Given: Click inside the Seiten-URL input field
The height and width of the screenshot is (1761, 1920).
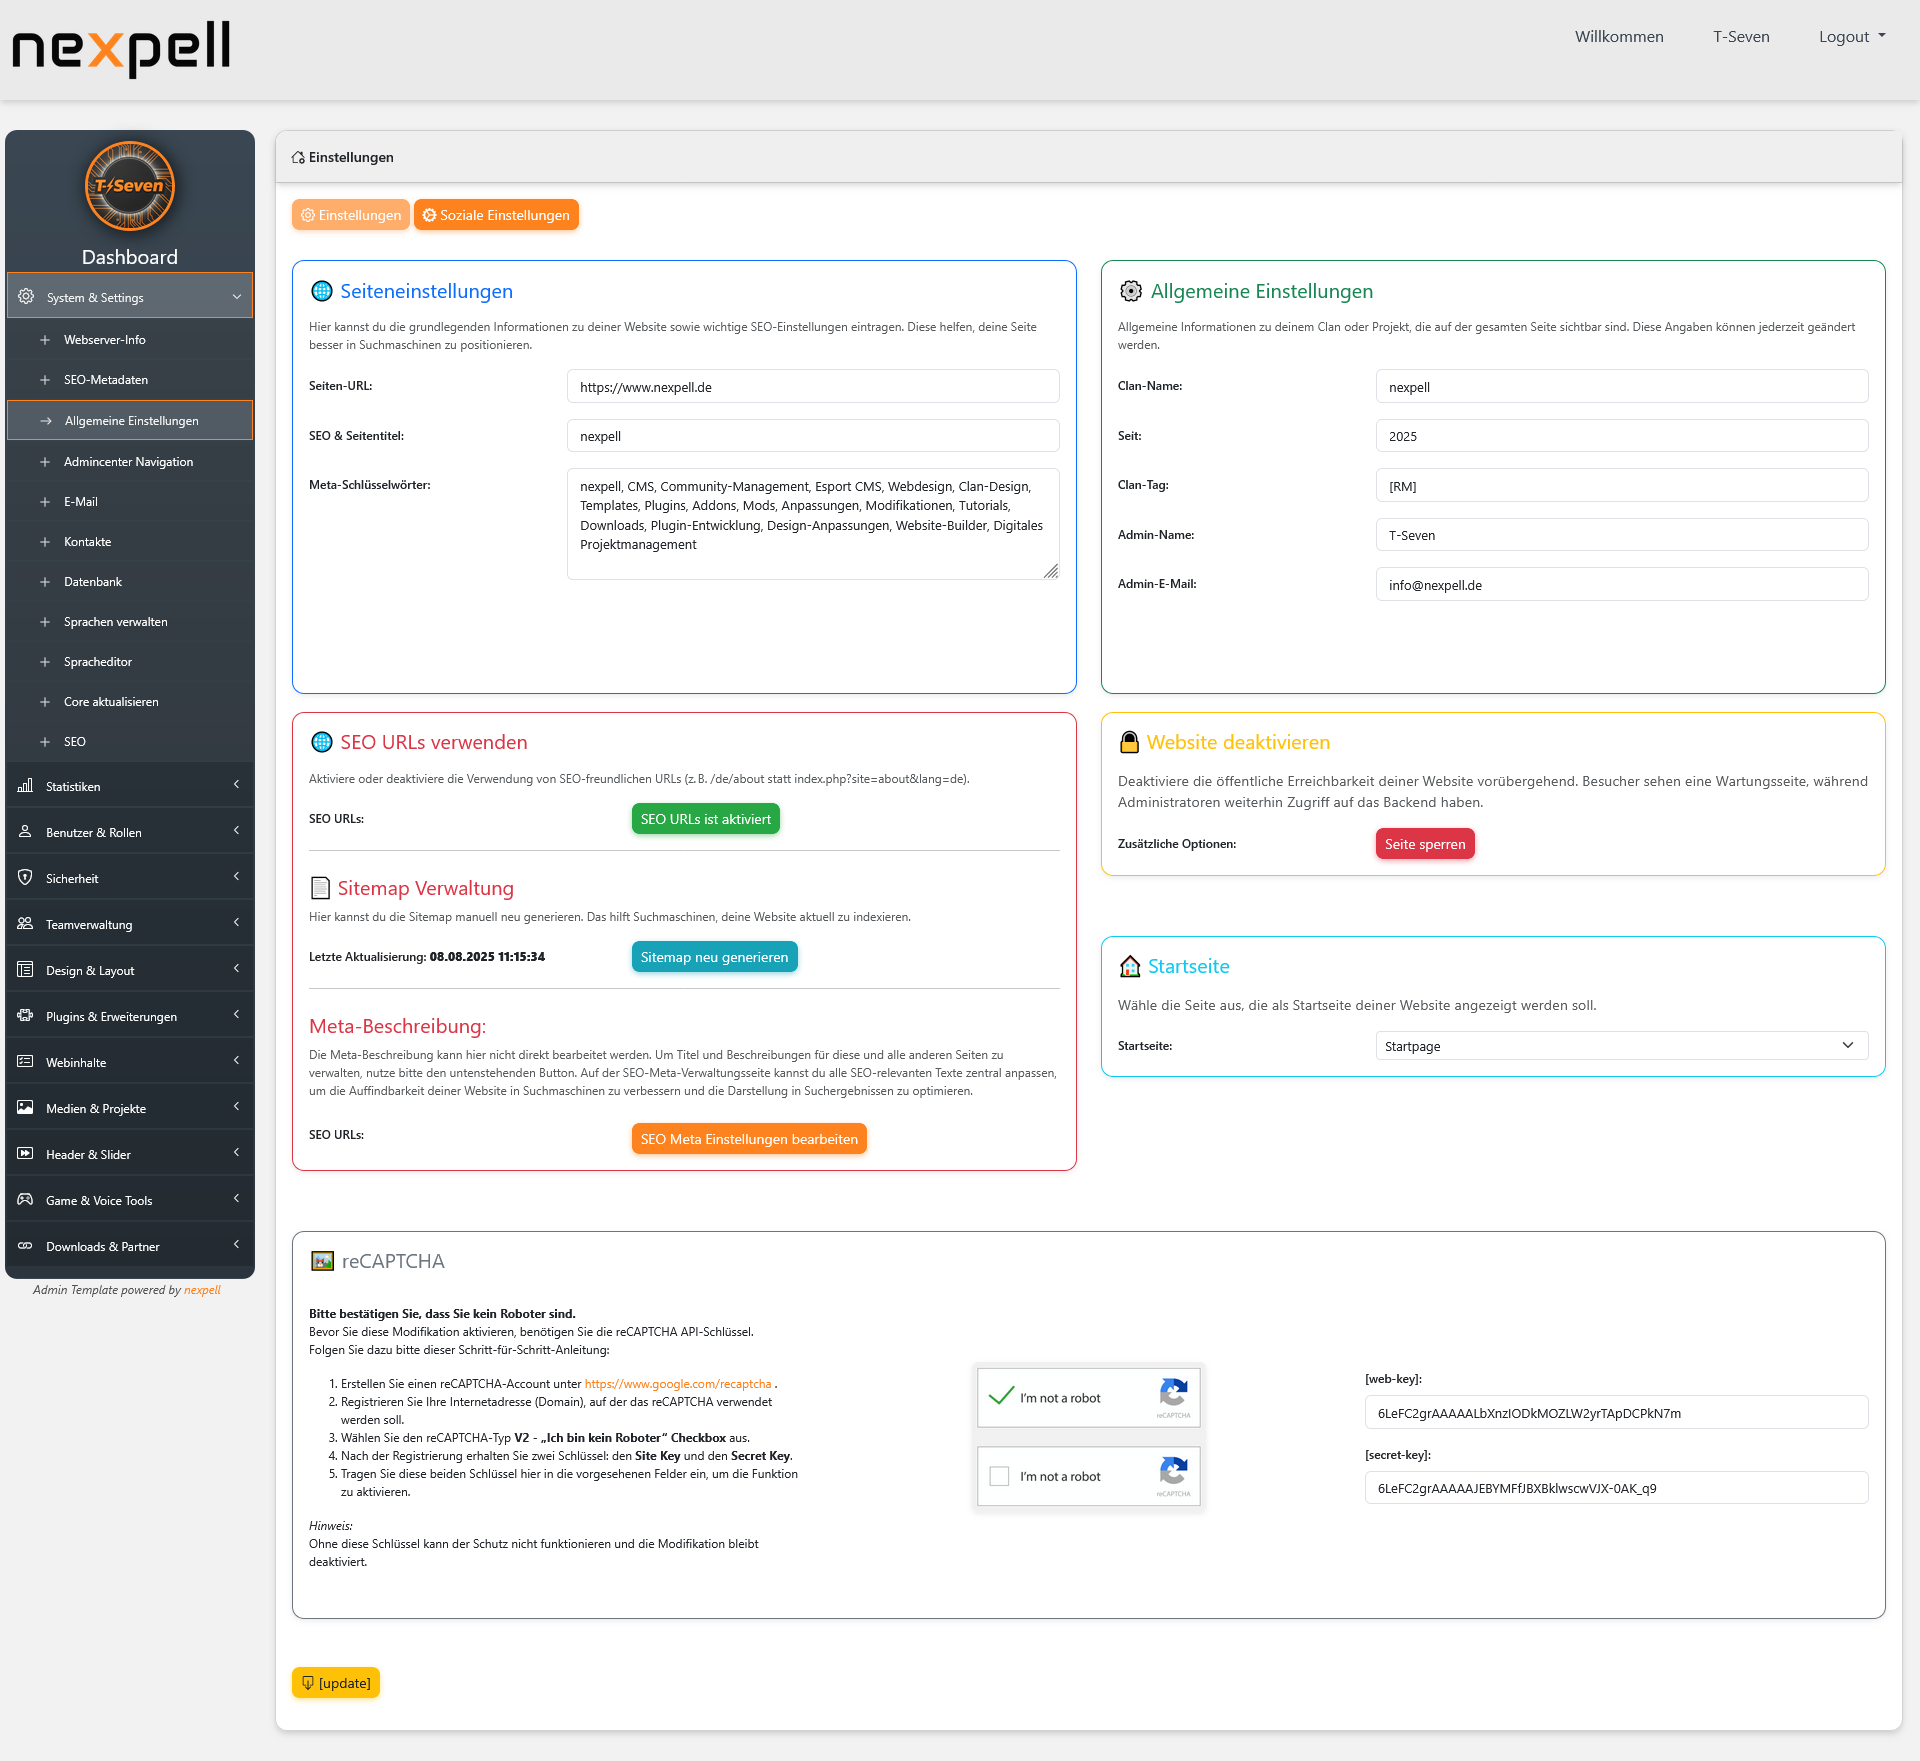Looking at the screenshot, I should coord(812,386).
